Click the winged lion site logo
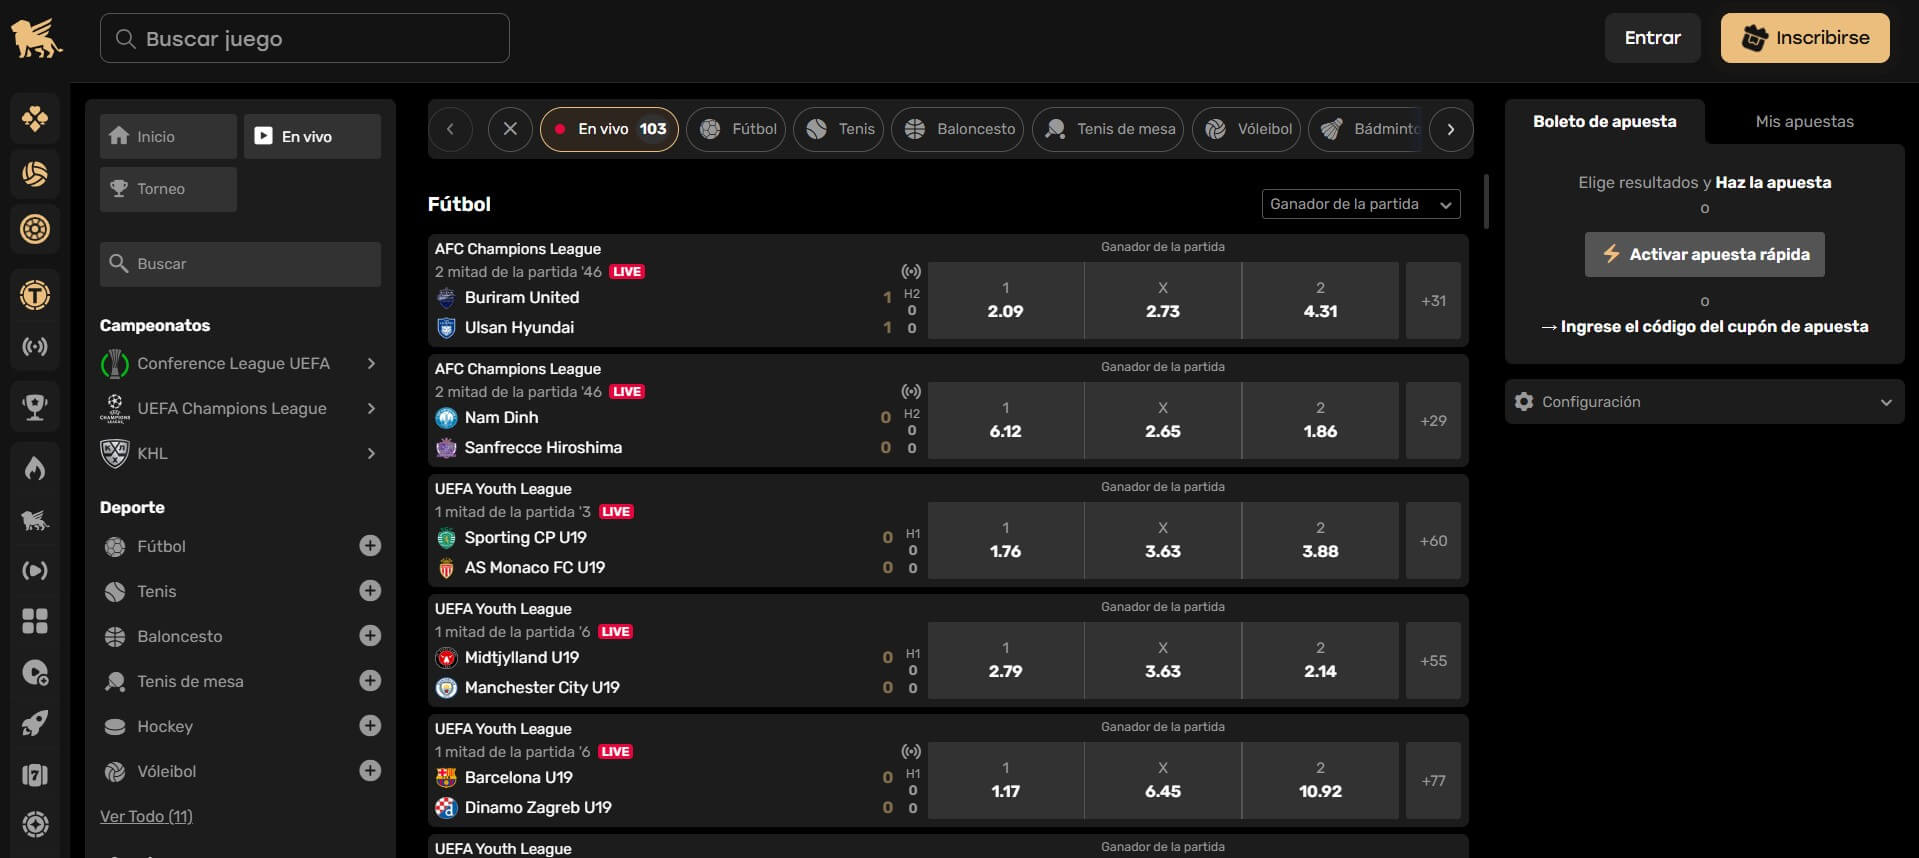Image resolution: width=1919 pixels, height=858 pixels. tap(36, 39)
